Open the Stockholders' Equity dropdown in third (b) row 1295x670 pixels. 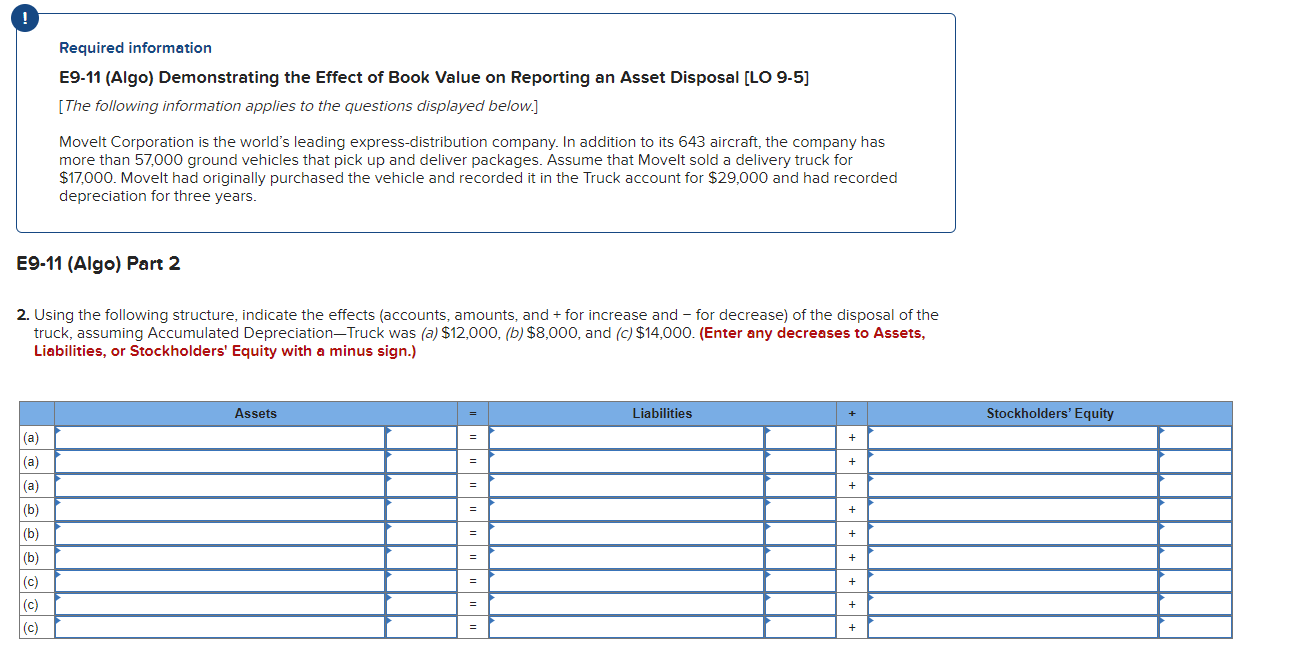coord(1010,557)
